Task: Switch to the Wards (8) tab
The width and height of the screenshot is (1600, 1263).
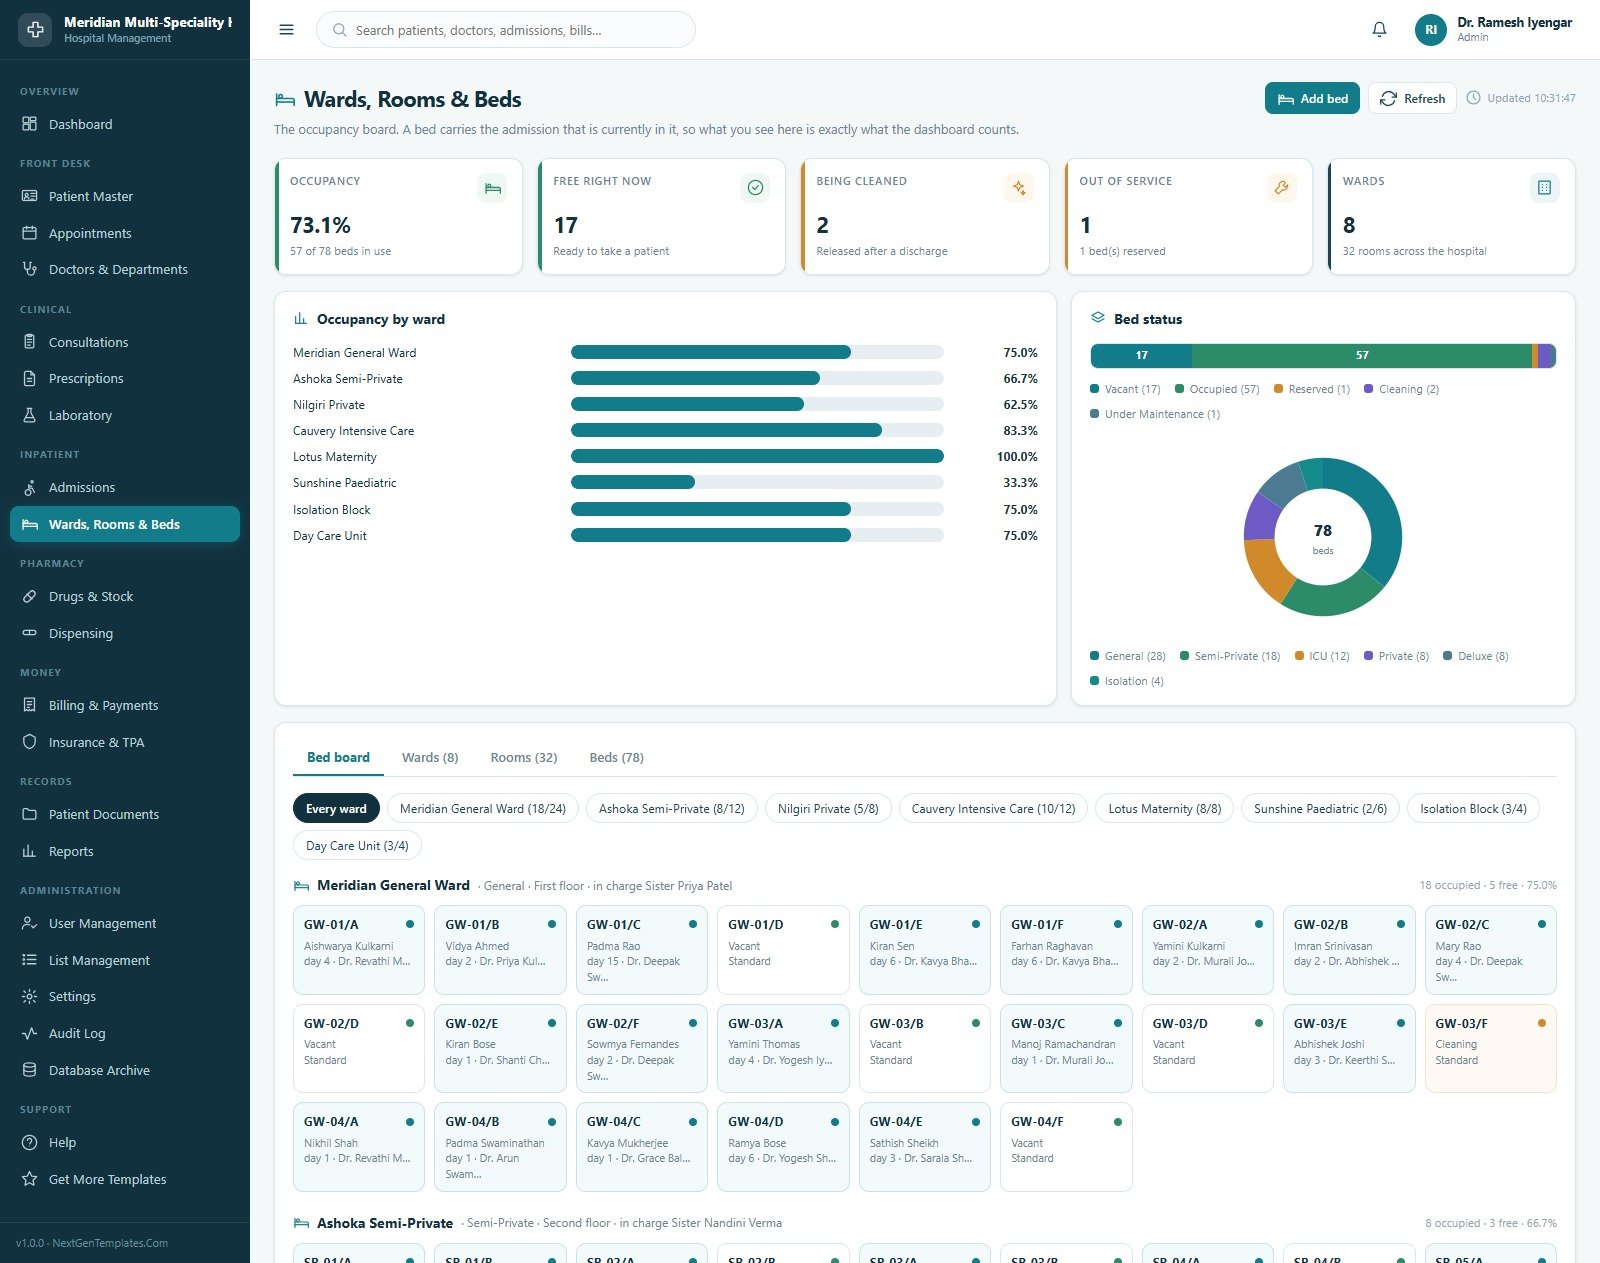Action: click(x=430, y=758)
